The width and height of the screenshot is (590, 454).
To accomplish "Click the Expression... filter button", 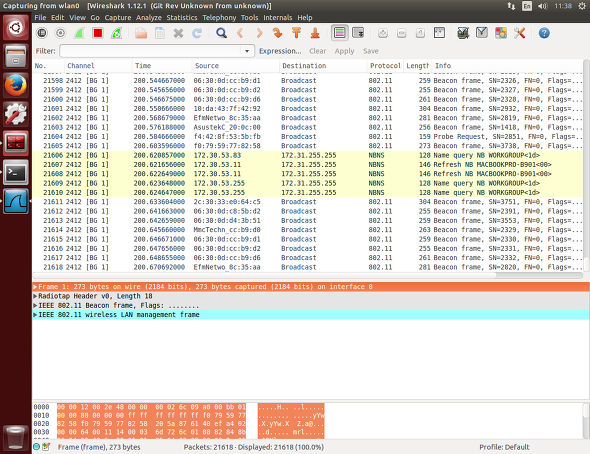I will [280, 51].
